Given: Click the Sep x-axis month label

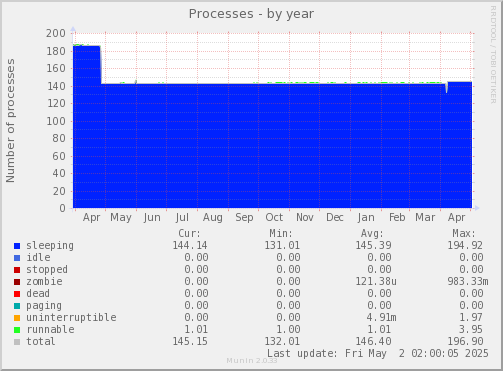Looking at the screenshot, I should coord(244,218).
